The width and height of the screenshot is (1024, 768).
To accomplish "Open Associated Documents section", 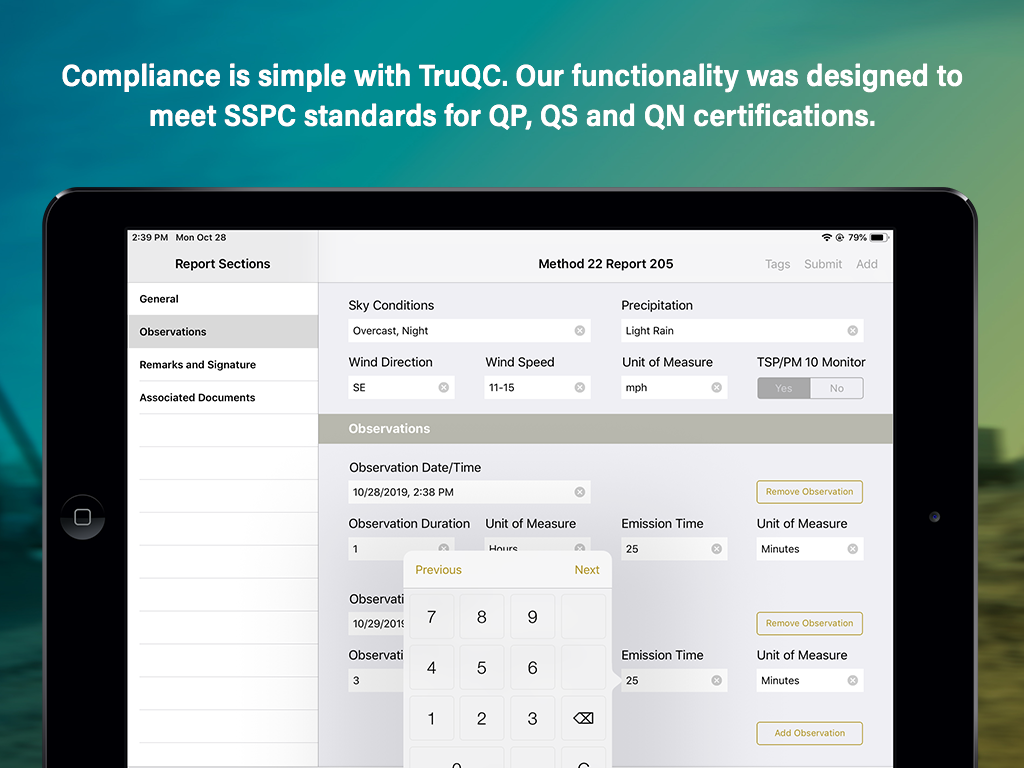I will pyautogui.click(x=223, y=397).
